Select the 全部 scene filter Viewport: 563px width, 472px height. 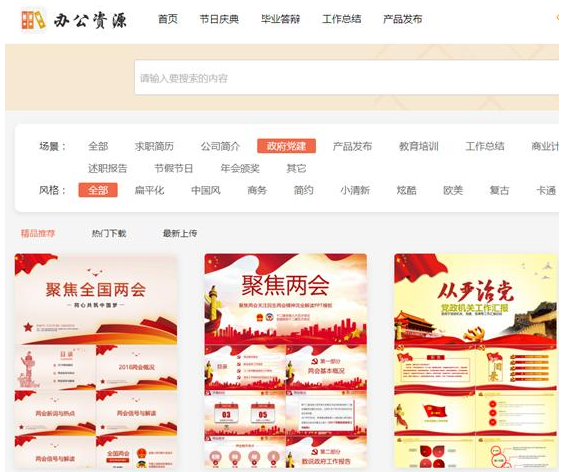coord(98,146)
